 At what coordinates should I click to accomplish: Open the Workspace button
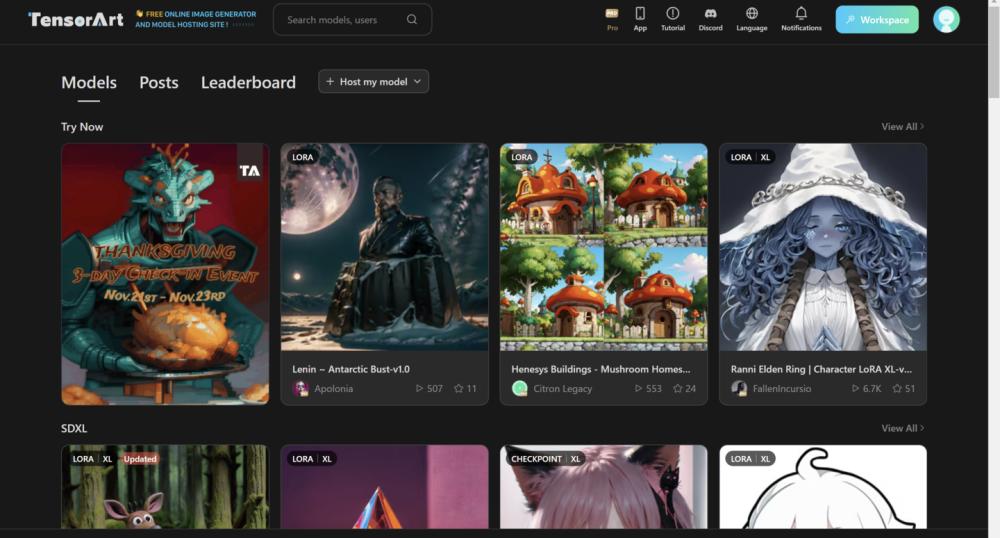877,20
